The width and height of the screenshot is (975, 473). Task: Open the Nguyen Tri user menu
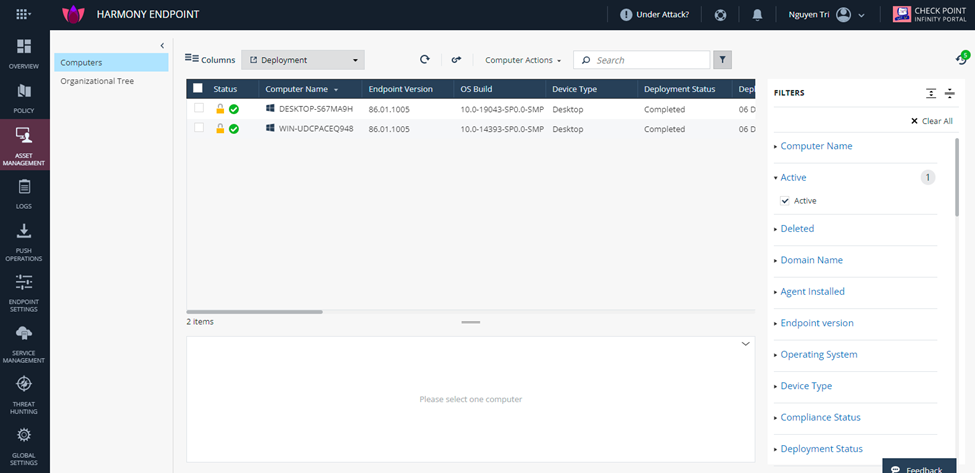(826, 15)
